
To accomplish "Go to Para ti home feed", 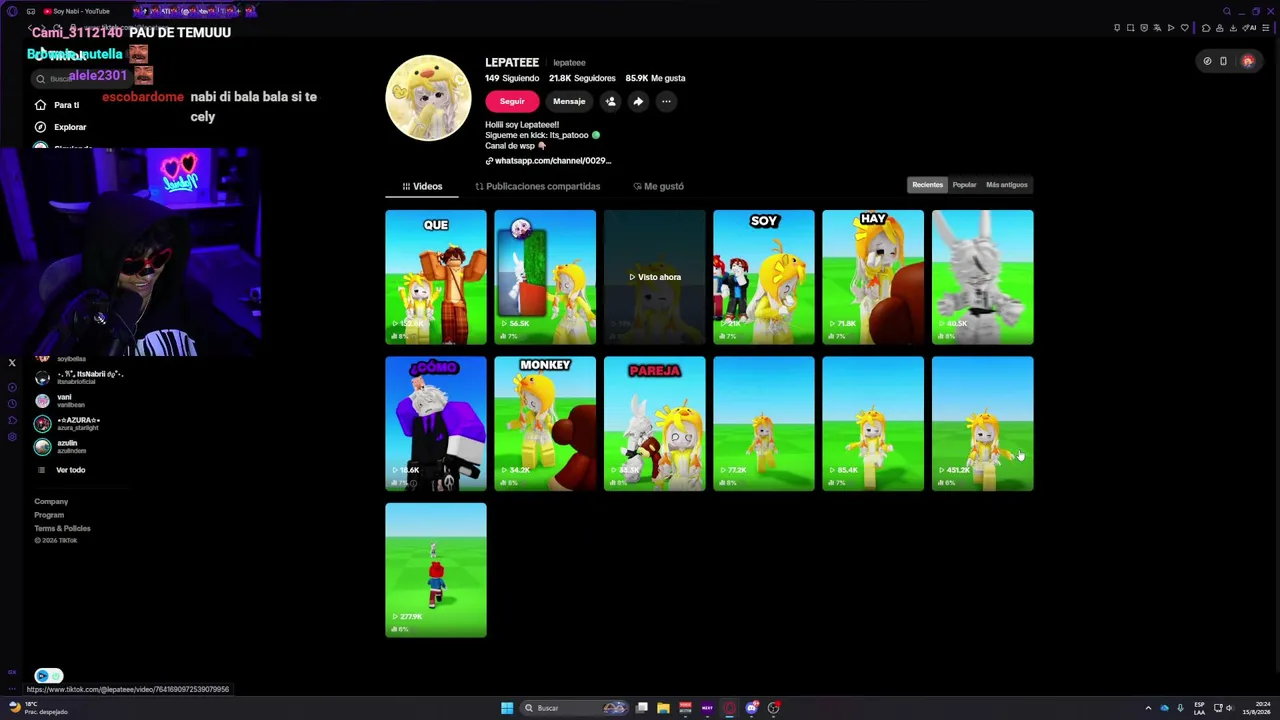I will pyautogui.click(x=58, y=105).
